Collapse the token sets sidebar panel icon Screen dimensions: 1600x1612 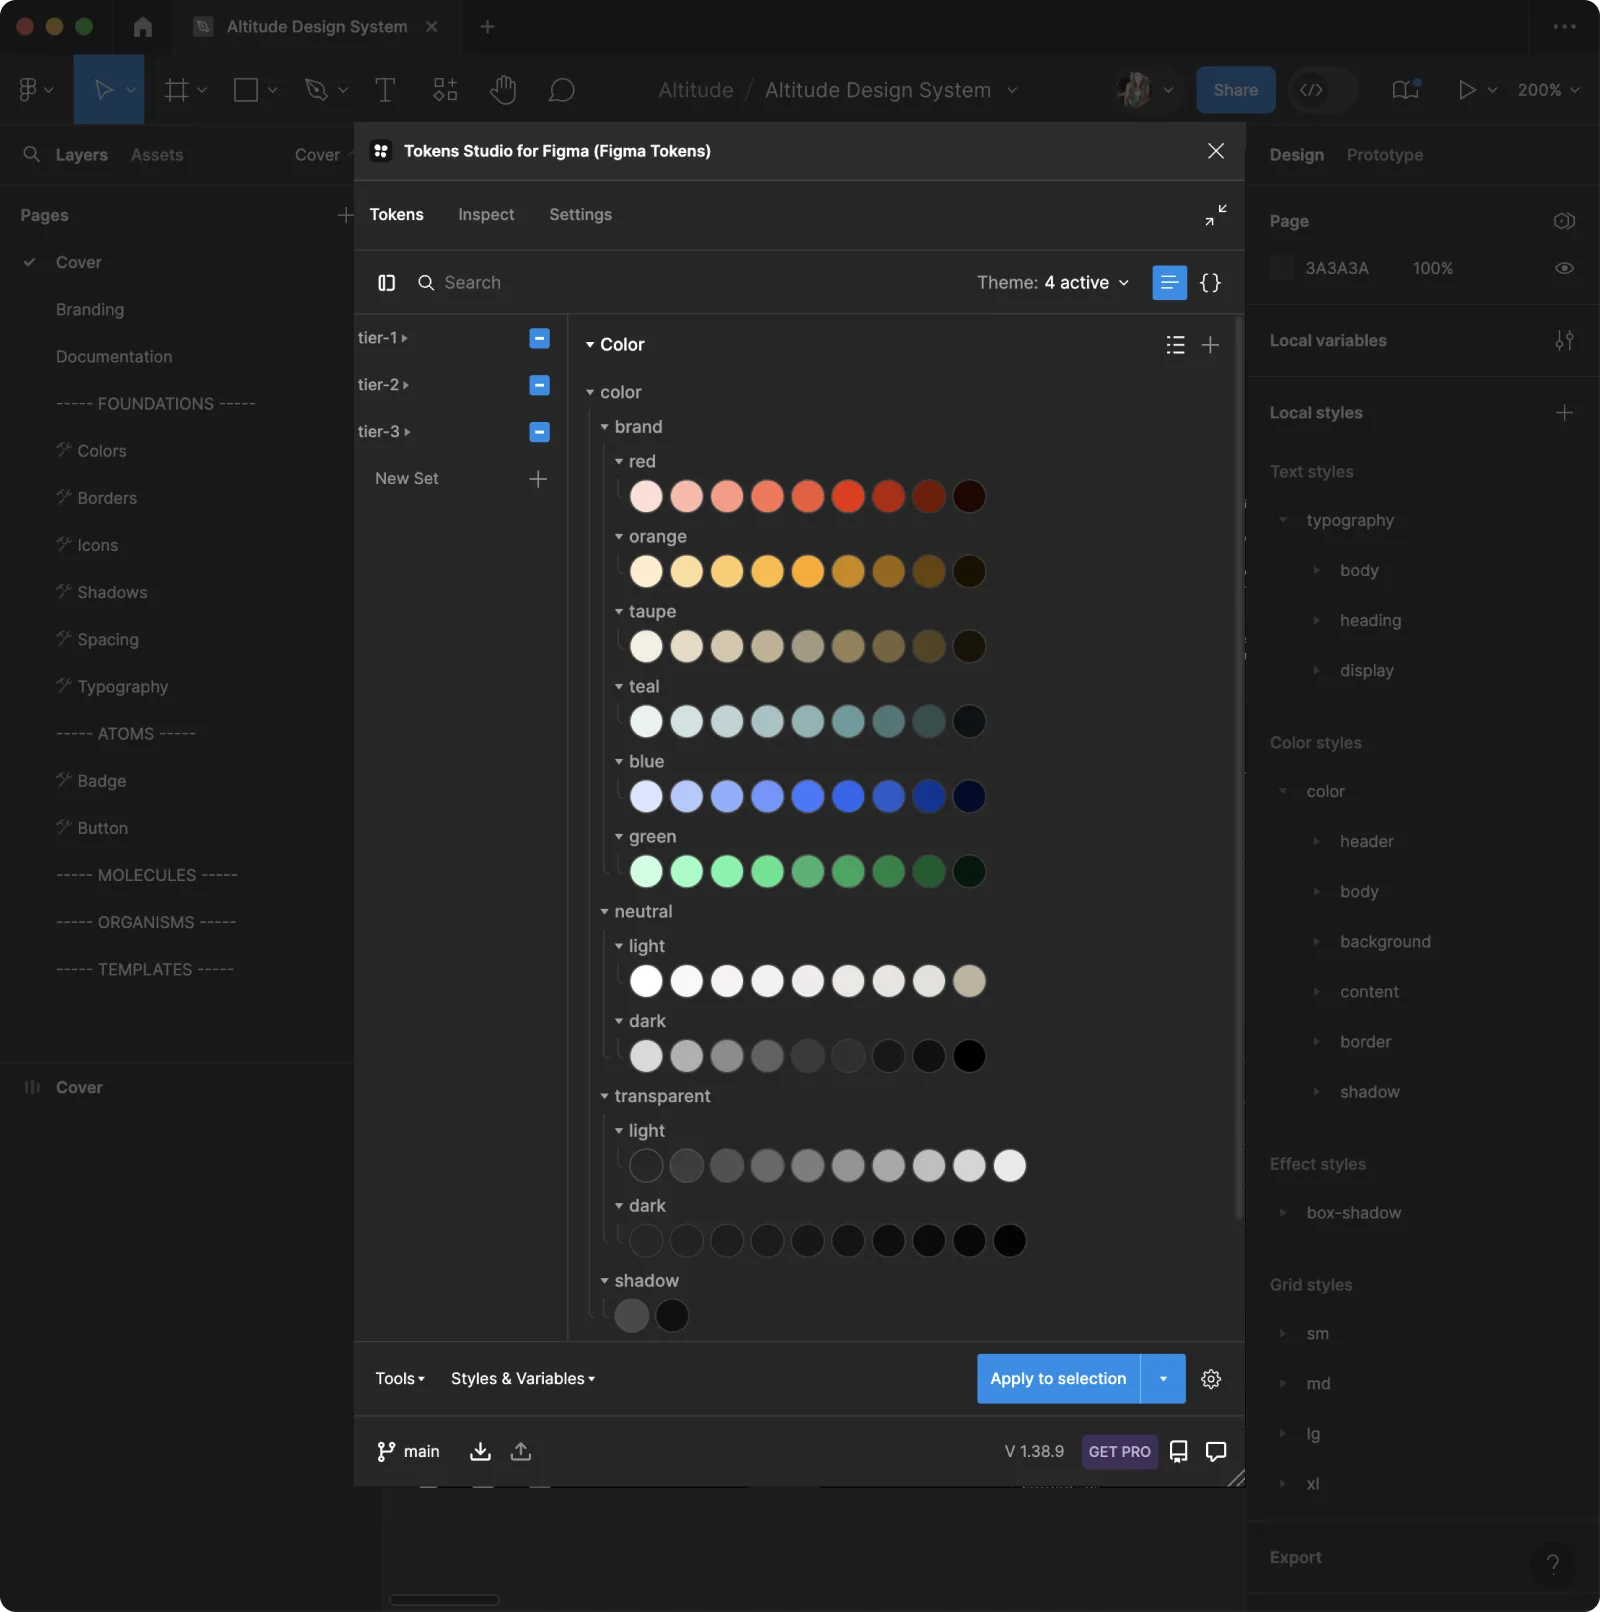[386, 283]
